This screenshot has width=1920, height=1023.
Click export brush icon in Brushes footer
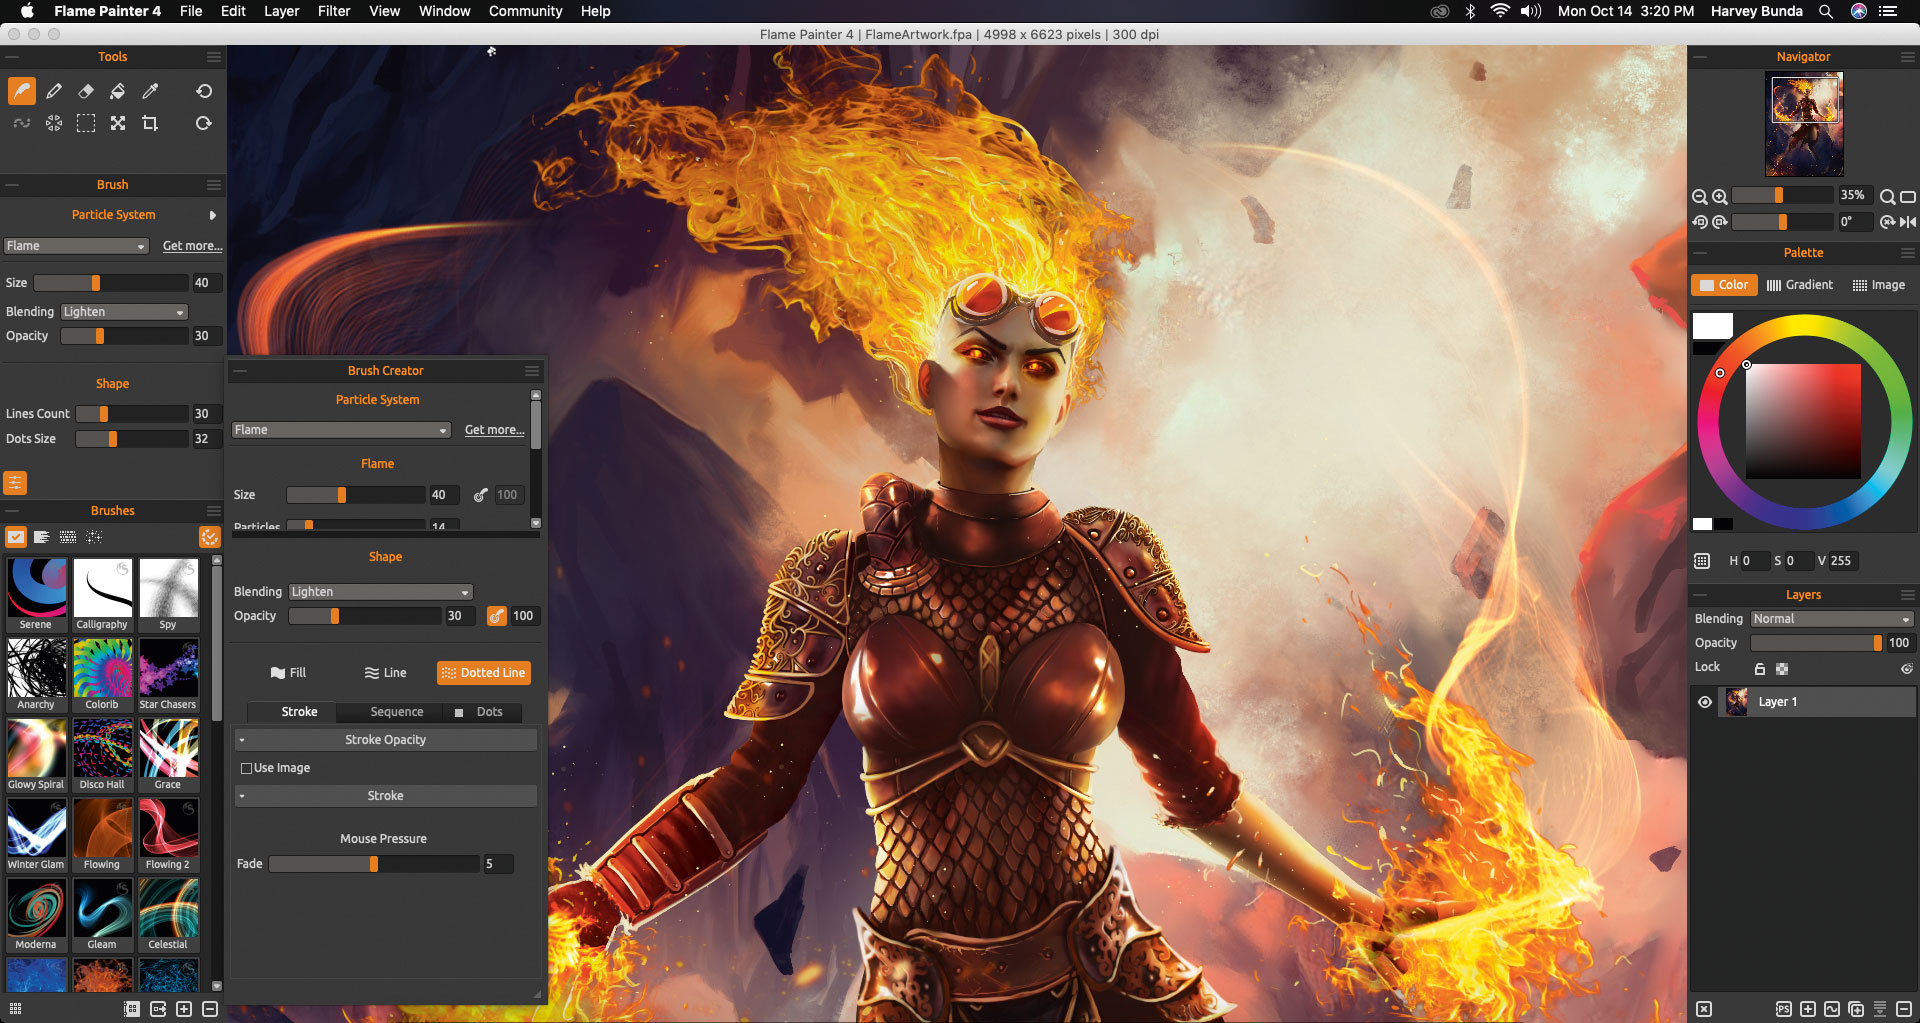[158, 1009]
